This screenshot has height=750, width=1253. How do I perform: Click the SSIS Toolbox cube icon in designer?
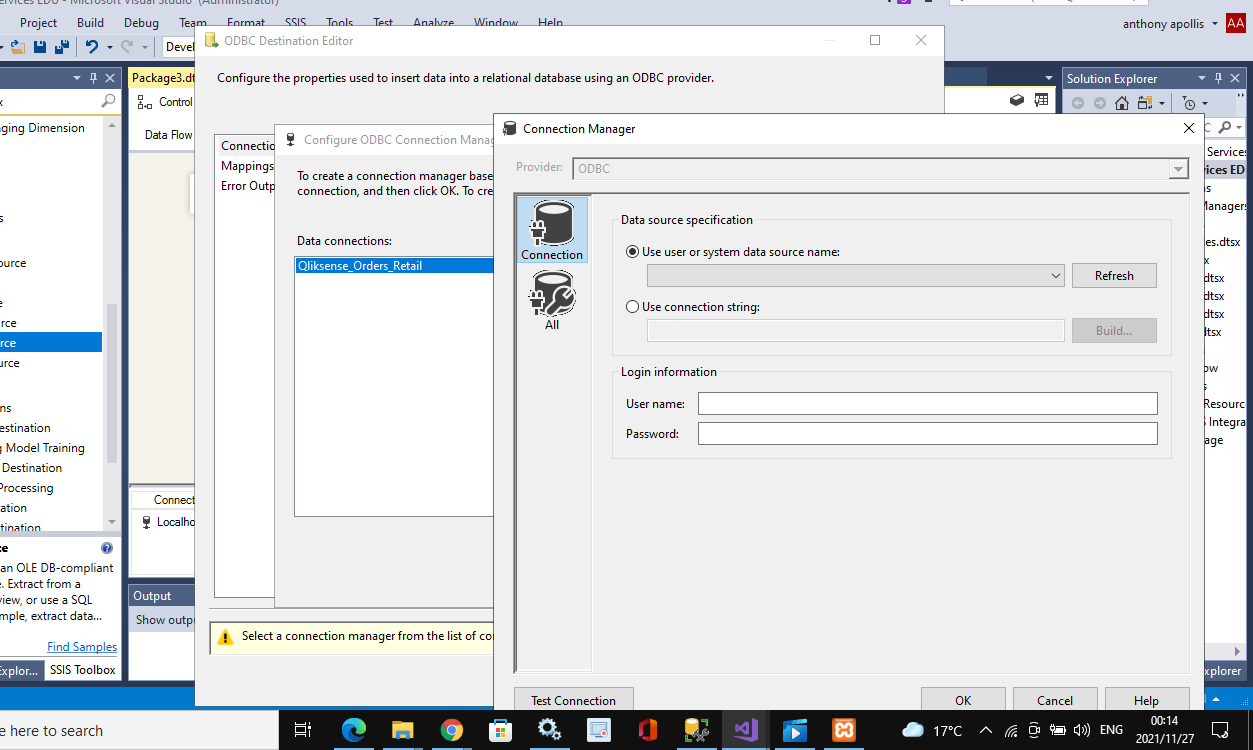(x=1017, y=100)
